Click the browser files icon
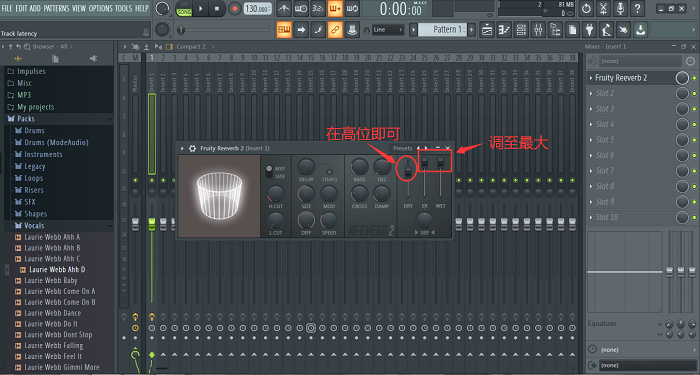This screenshot has width=700, height=375. [55, 58]
